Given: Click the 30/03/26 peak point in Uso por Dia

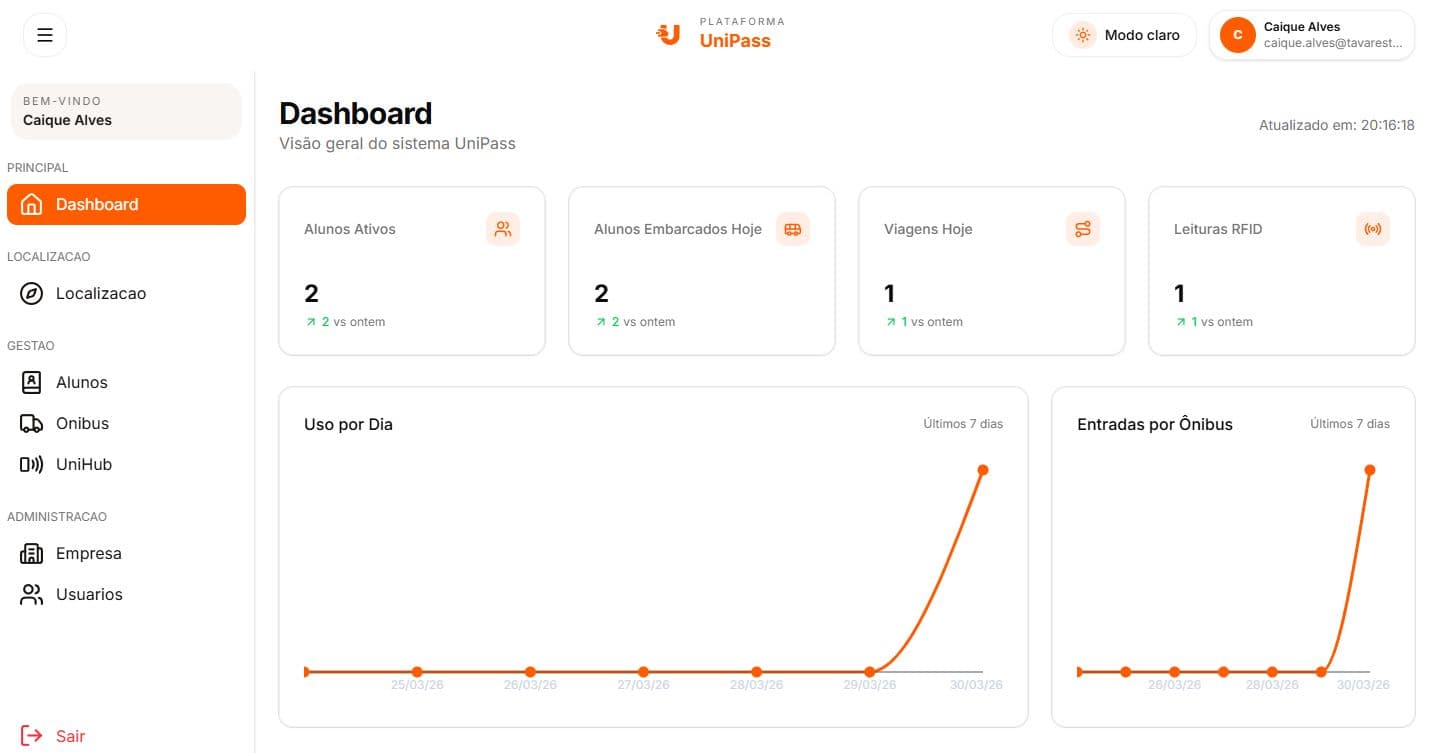Looking at the screenshot, I should 983,470.
